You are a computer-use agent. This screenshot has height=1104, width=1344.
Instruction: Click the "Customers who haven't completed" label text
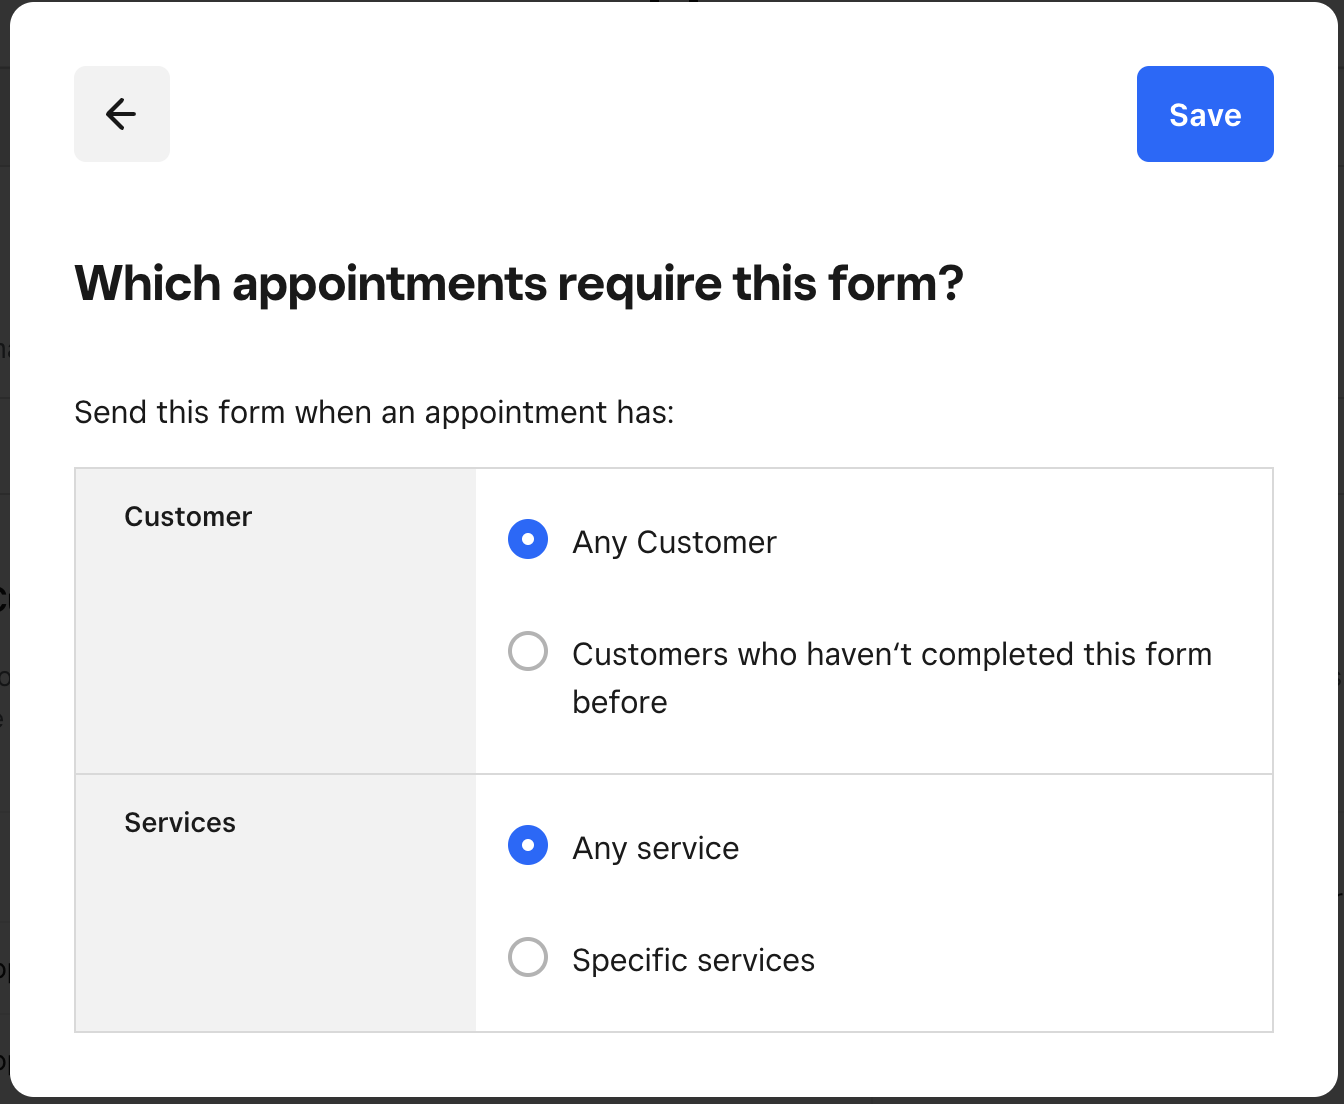pyautogui.click(x=891, y=654)
